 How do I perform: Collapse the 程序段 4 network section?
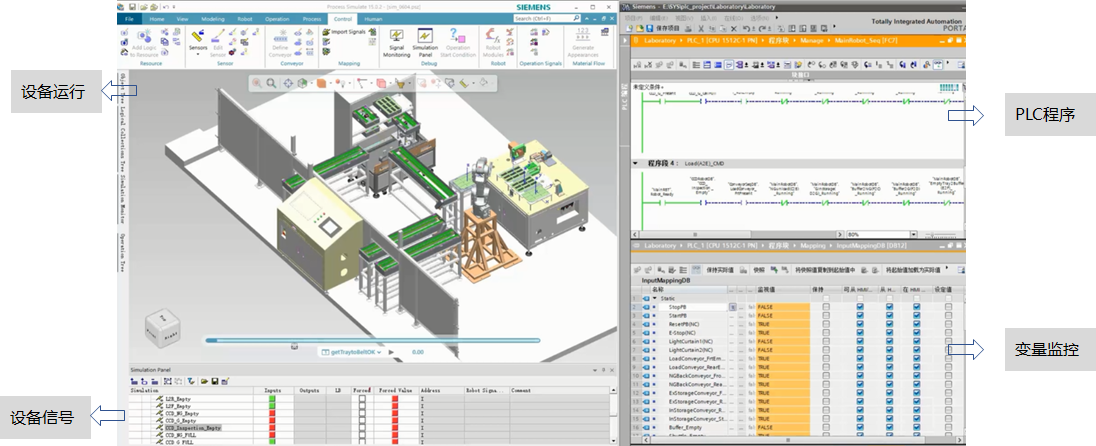pos(637,162)
